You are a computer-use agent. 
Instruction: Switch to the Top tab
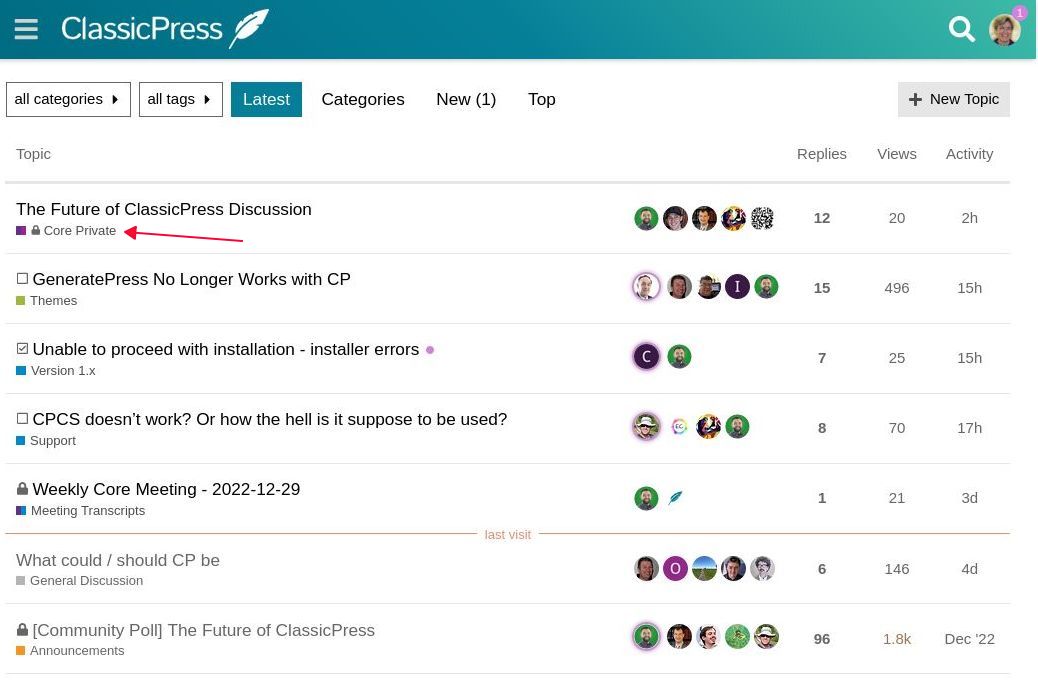click(542, 99)
